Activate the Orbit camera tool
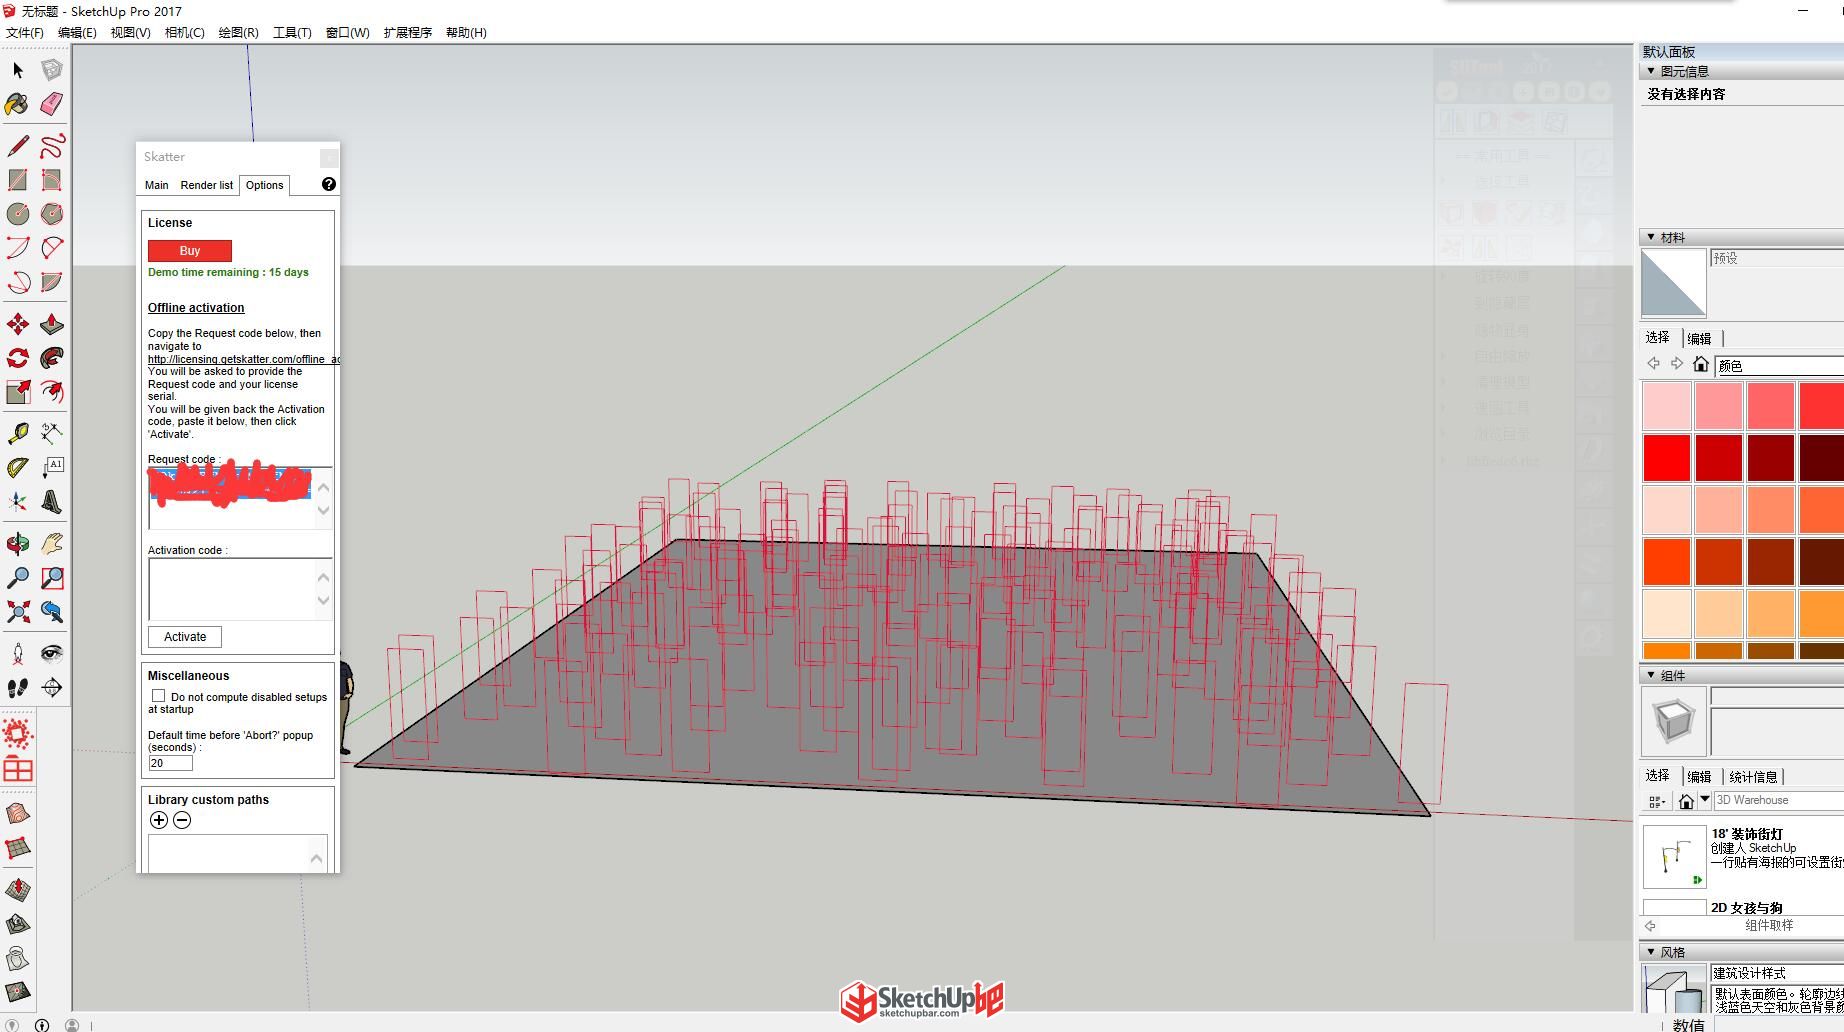Viewport: 1844px width, 1032px height. coord(18,544)
